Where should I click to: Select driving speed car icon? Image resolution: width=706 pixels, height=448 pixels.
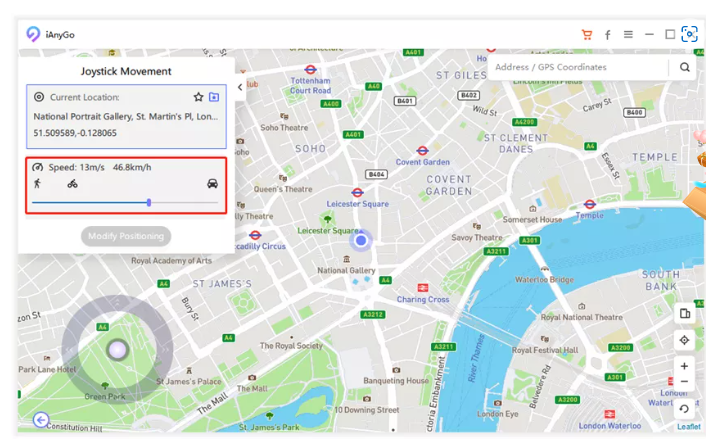[213, 184]
